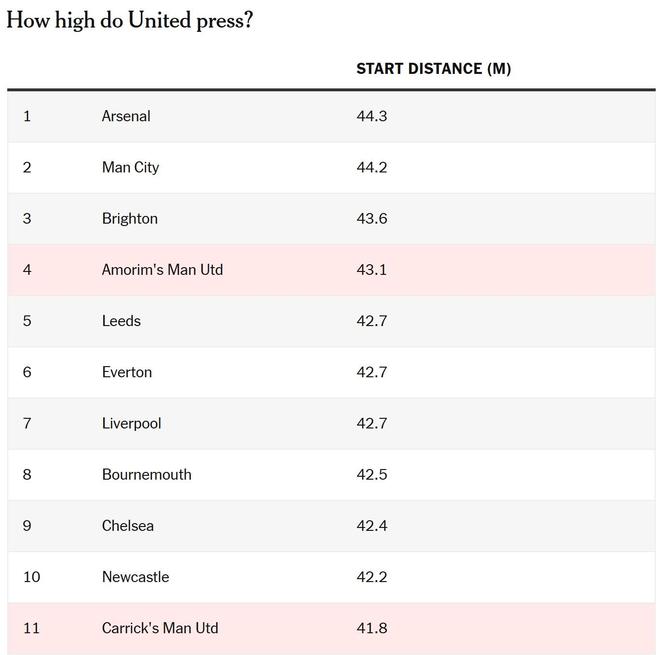Image resolution: width=660 pixels, height=655 pixels.
Task: Click Bournemouth in the ranking list
Action: (146, 474)
